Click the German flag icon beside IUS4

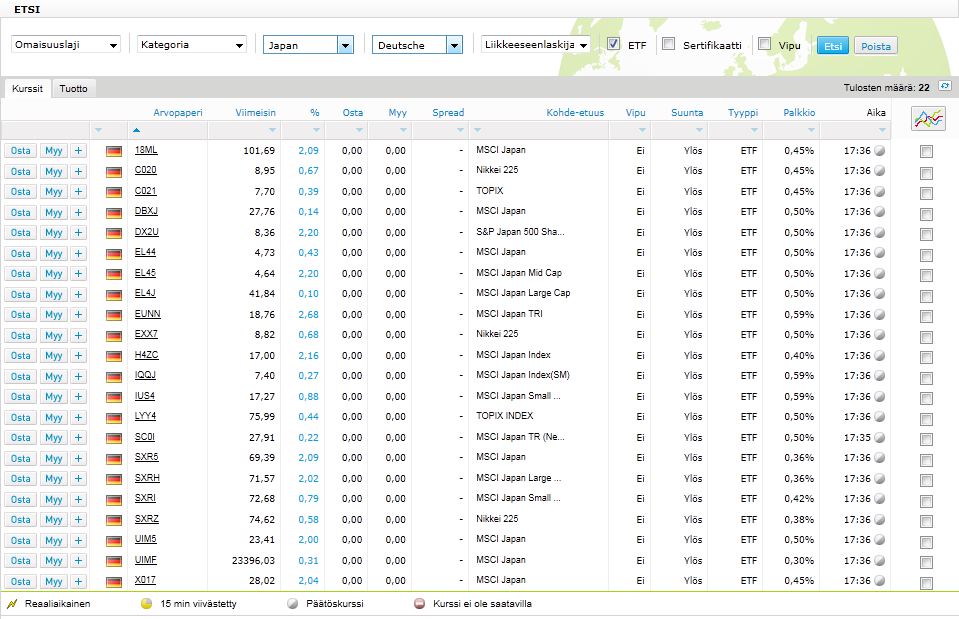[x=114, y=398]
